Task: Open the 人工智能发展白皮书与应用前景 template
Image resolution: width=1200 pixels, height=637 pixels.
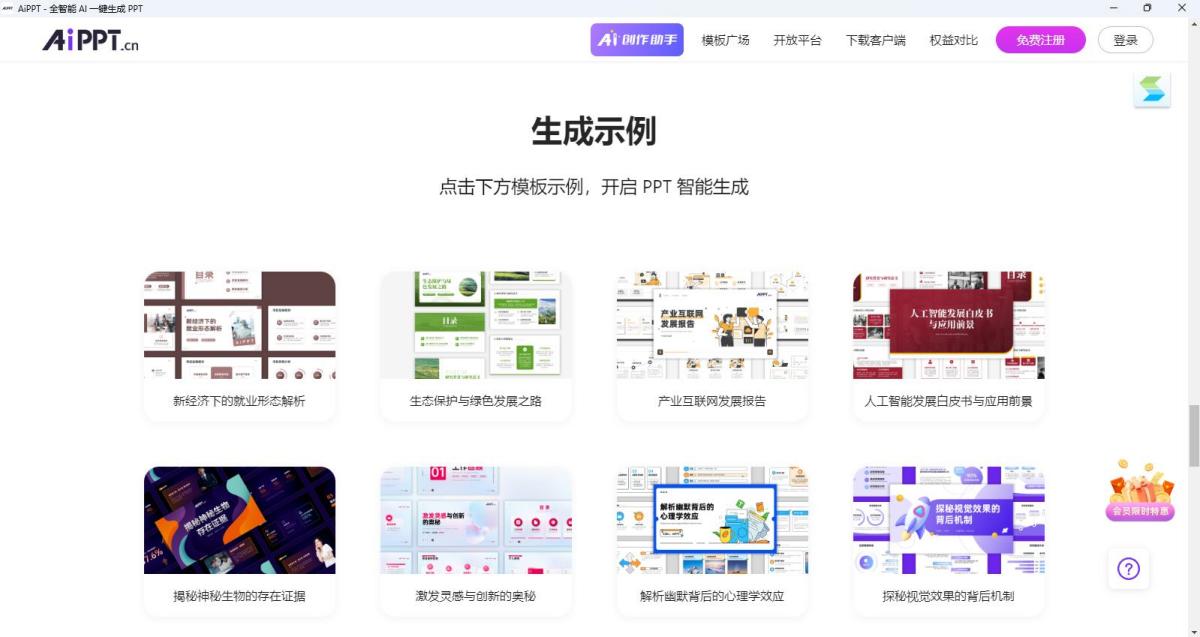Action: pos(948,326)
